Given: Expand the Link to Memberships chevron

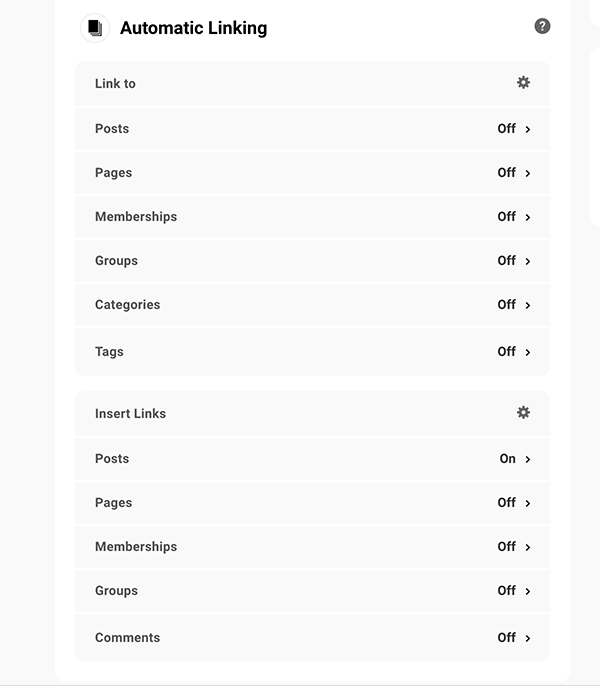Looking at the screenshot, I should point(528,217).
